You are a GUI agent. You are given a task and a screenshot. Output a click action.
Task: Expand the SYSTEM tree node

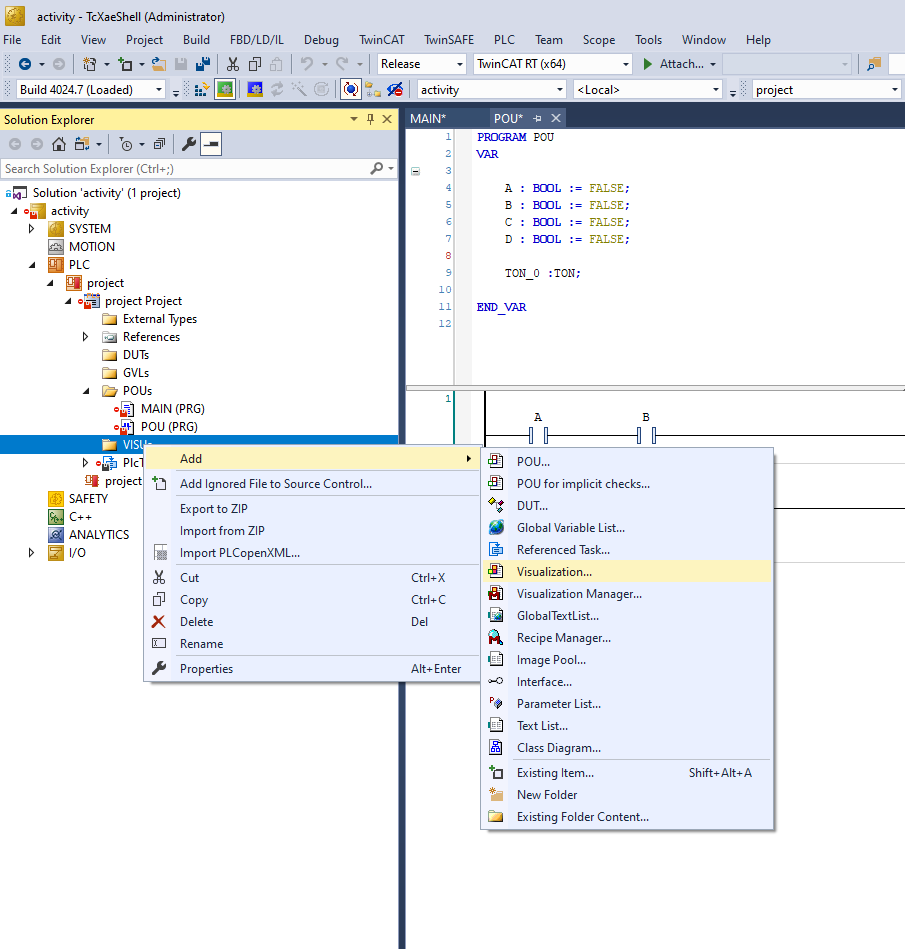click(x=31, y=229)
